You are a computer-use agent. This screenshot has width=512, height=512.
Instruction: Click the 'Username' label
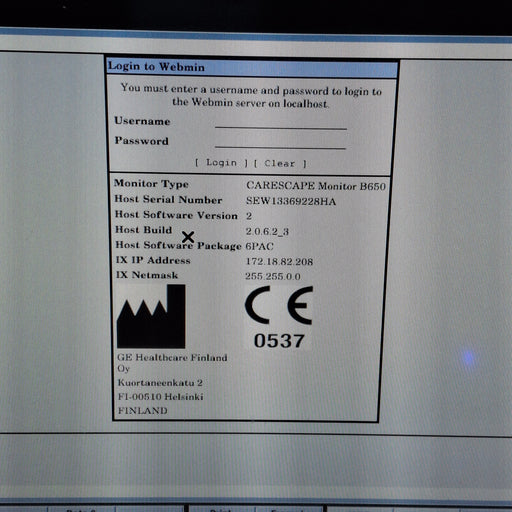(x=142, y=121)
